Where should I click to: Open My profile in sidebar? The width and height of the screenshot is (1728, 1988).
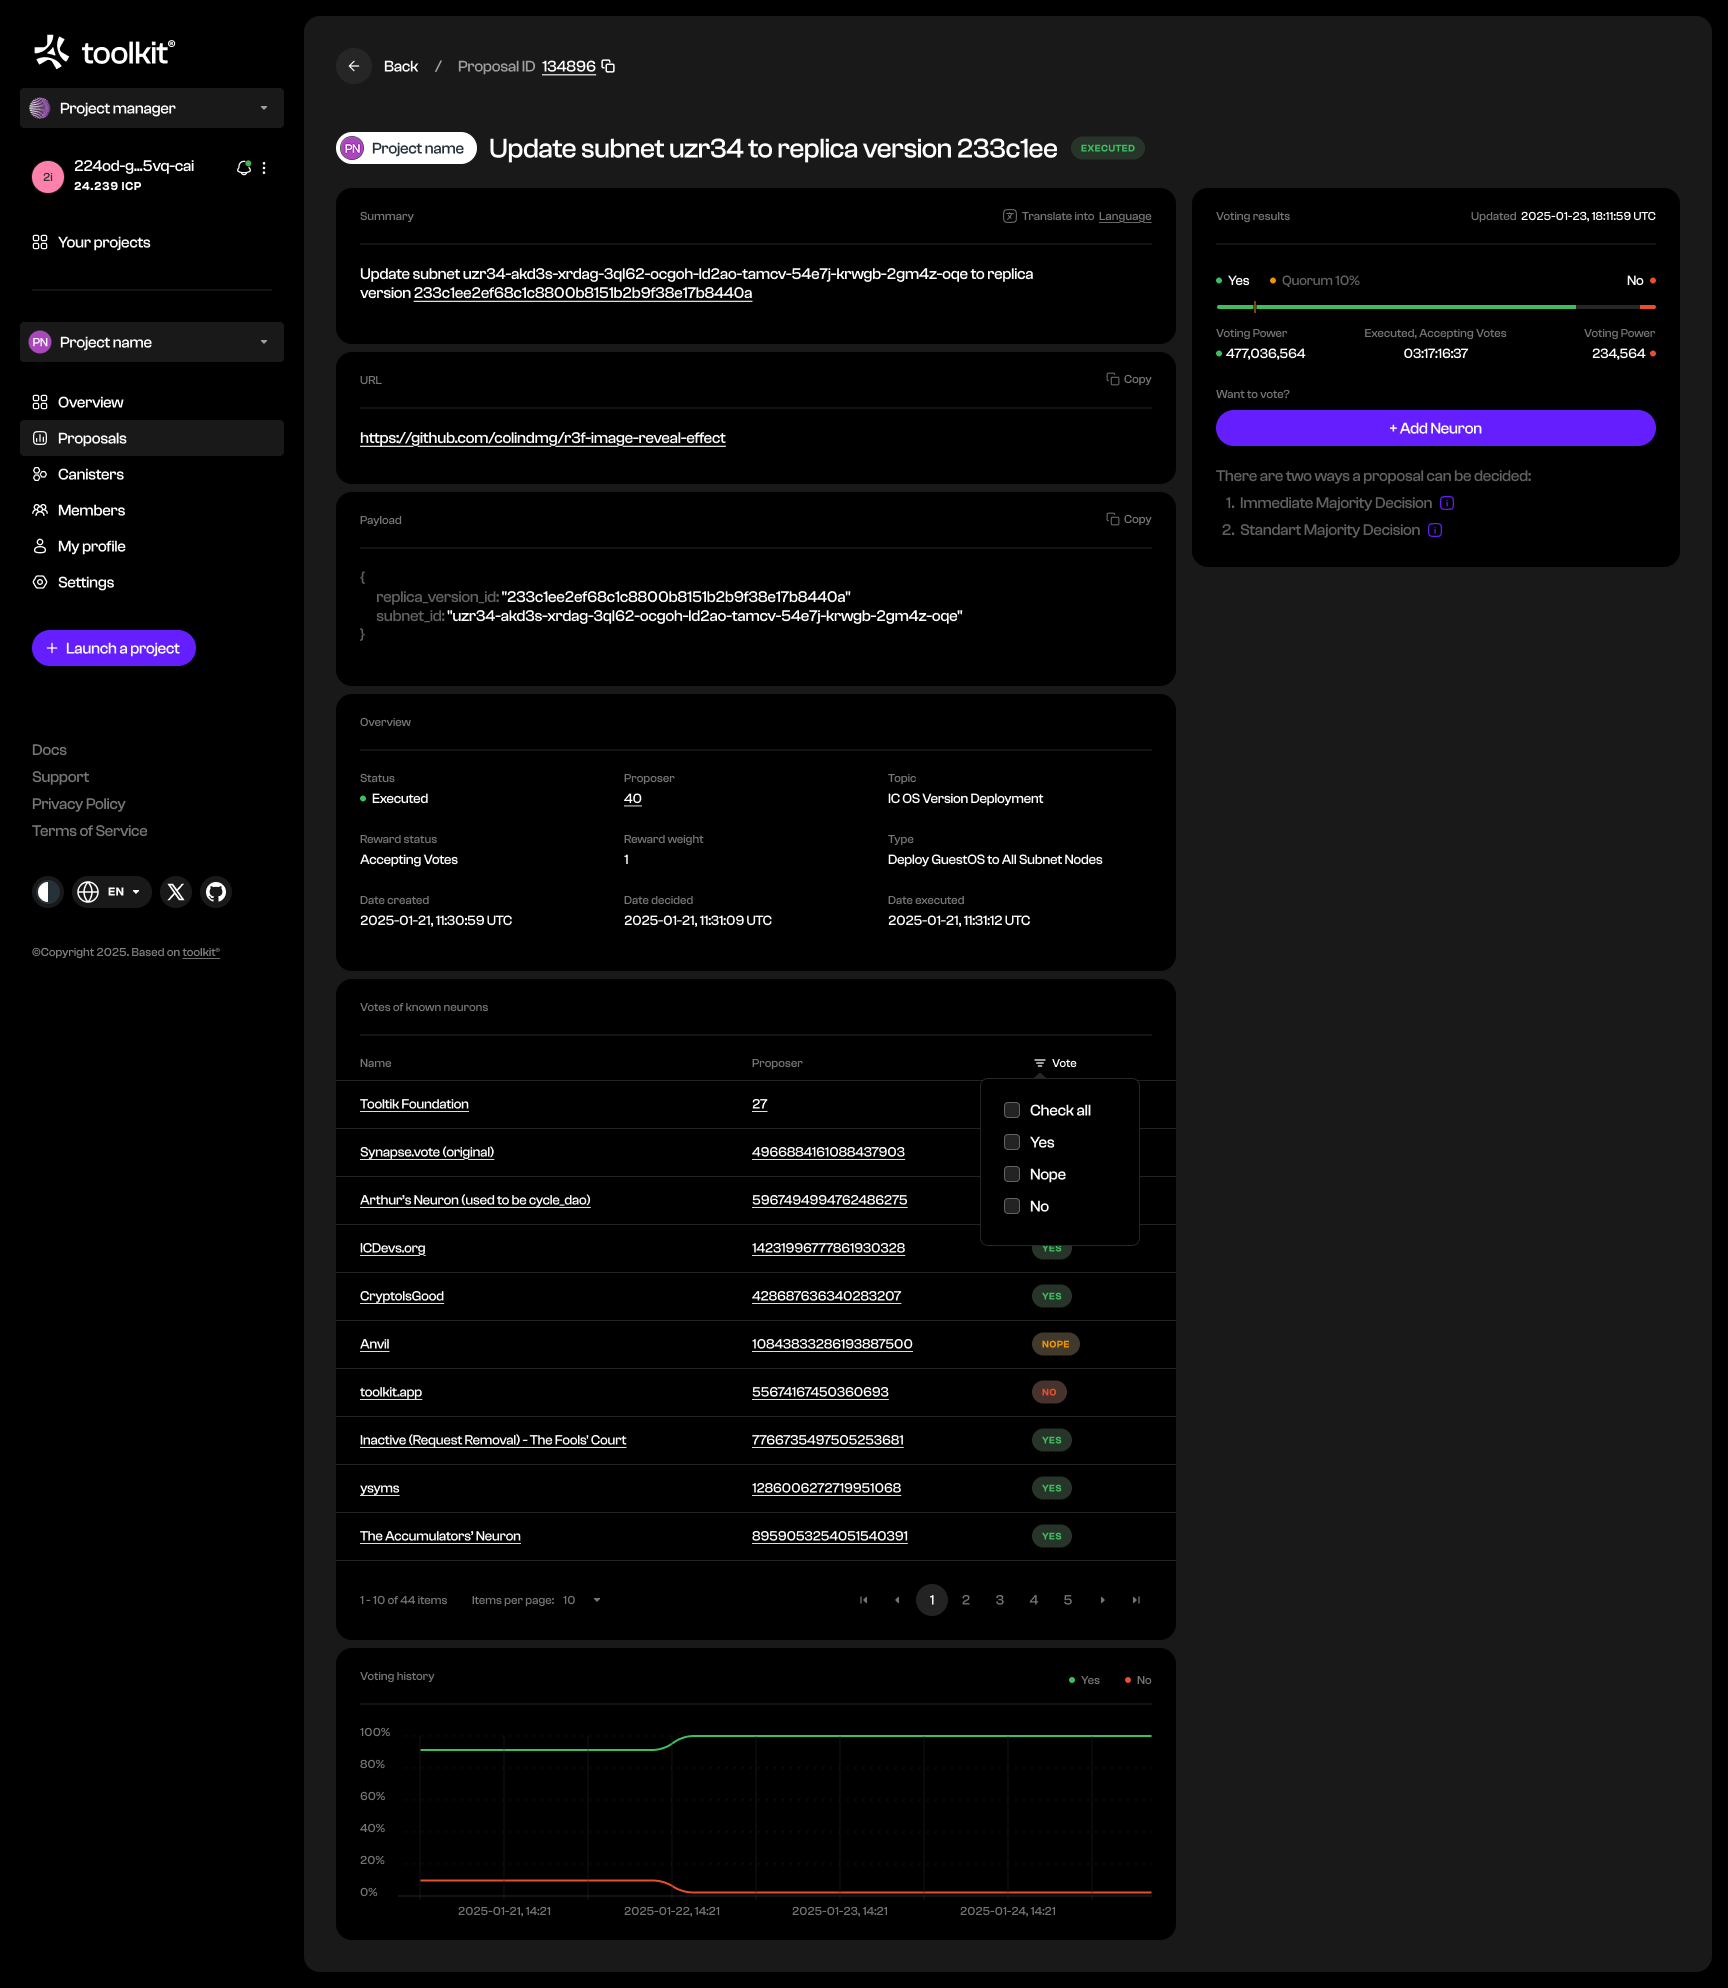coord(152,546)
